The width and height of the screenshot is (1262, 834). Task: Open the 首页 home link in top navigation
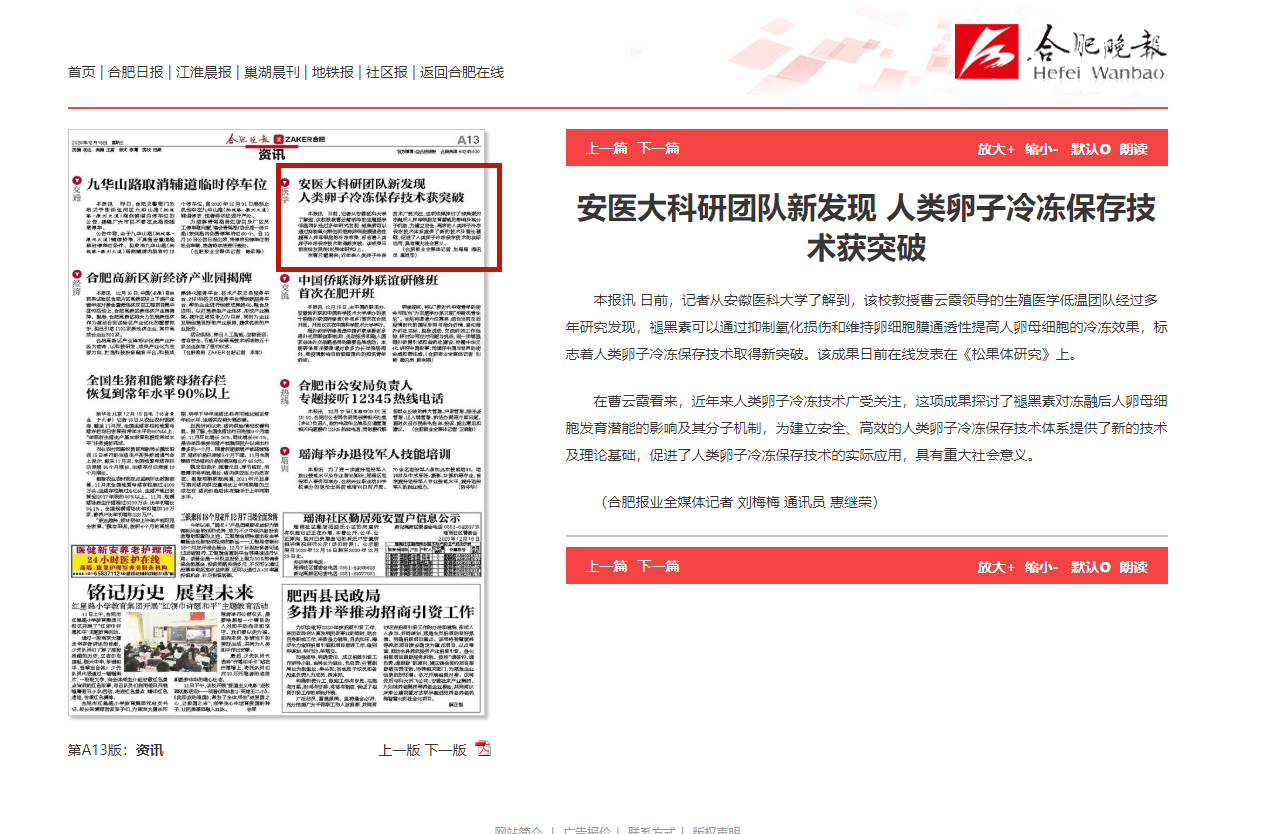(x=82, y=72)
